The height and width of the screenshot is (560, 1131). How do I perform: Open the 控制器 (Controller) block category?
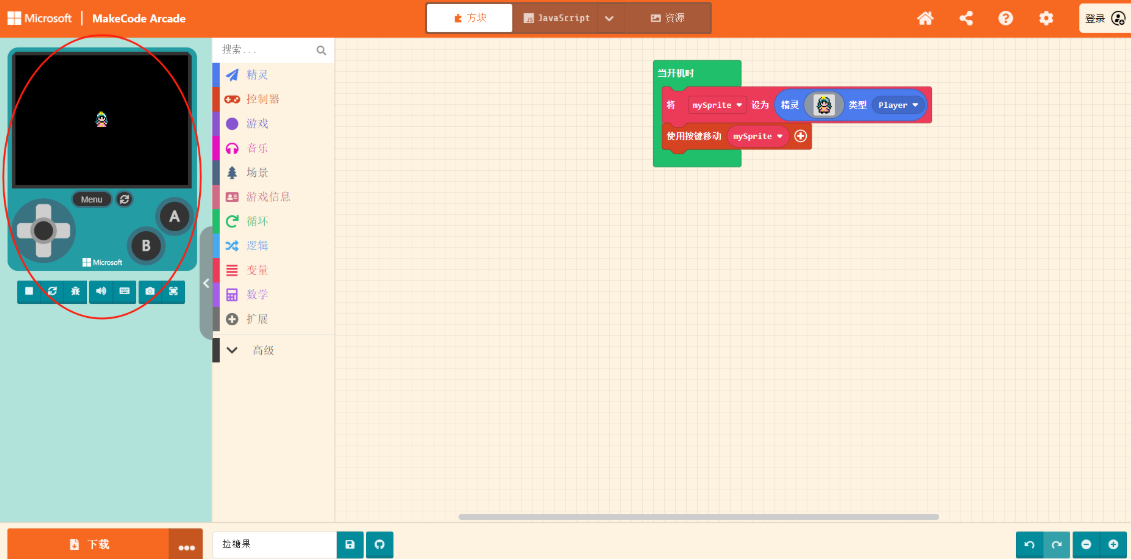coord(262,99)
